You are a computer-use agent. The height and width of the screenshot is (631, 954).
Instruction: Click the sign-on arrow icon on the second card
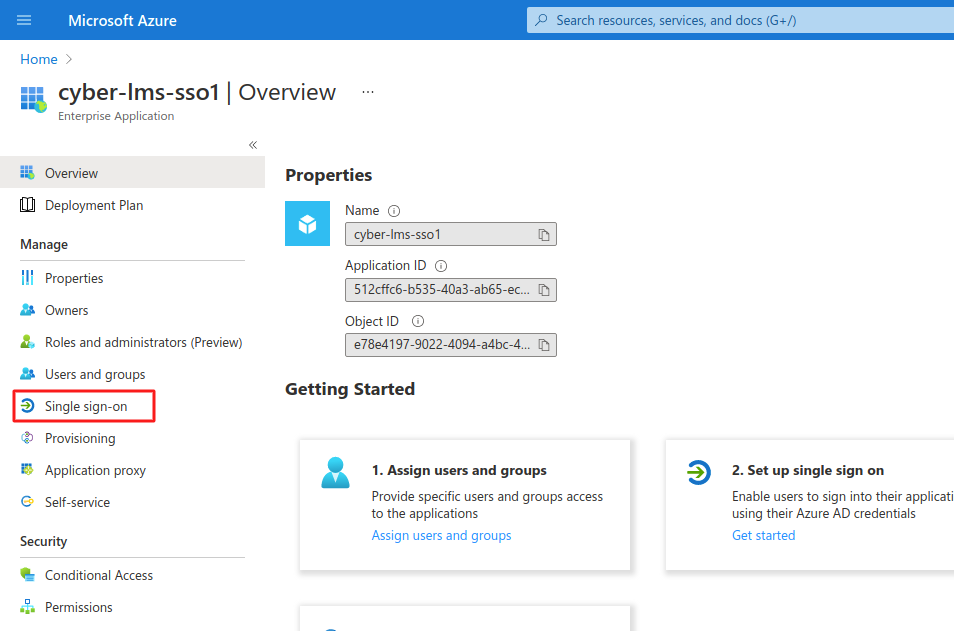pos(698,472)
